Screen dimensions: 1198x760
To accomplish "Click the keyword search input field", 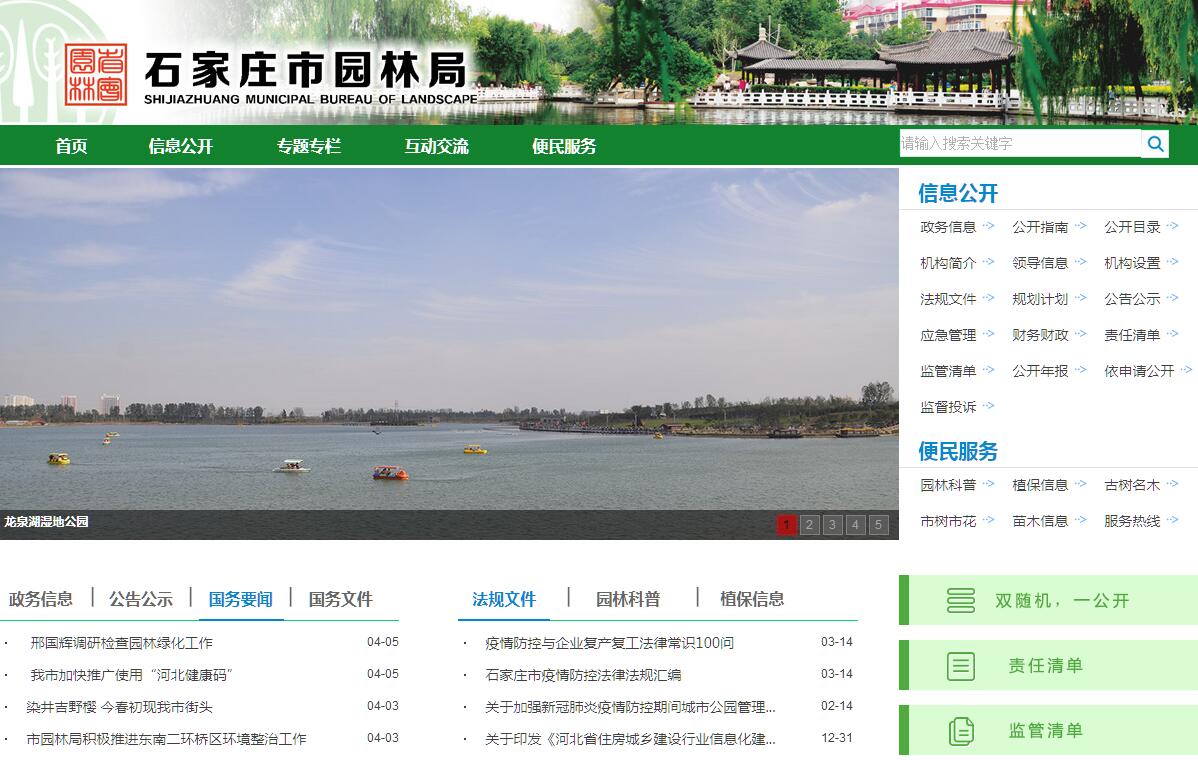I will click(1018, 144).
